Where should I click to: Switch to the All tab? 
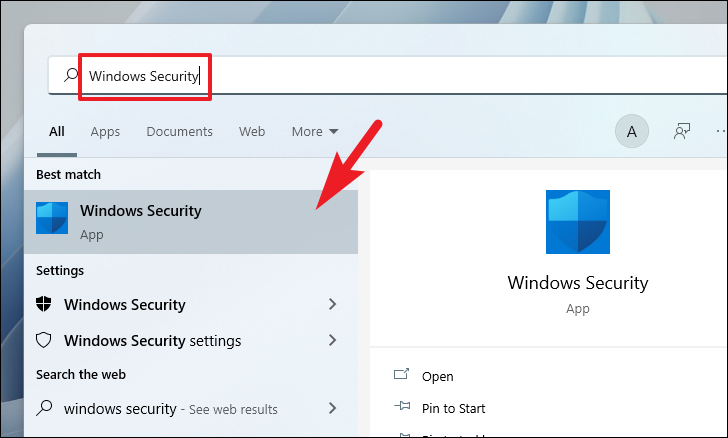[x=57, y=132]
